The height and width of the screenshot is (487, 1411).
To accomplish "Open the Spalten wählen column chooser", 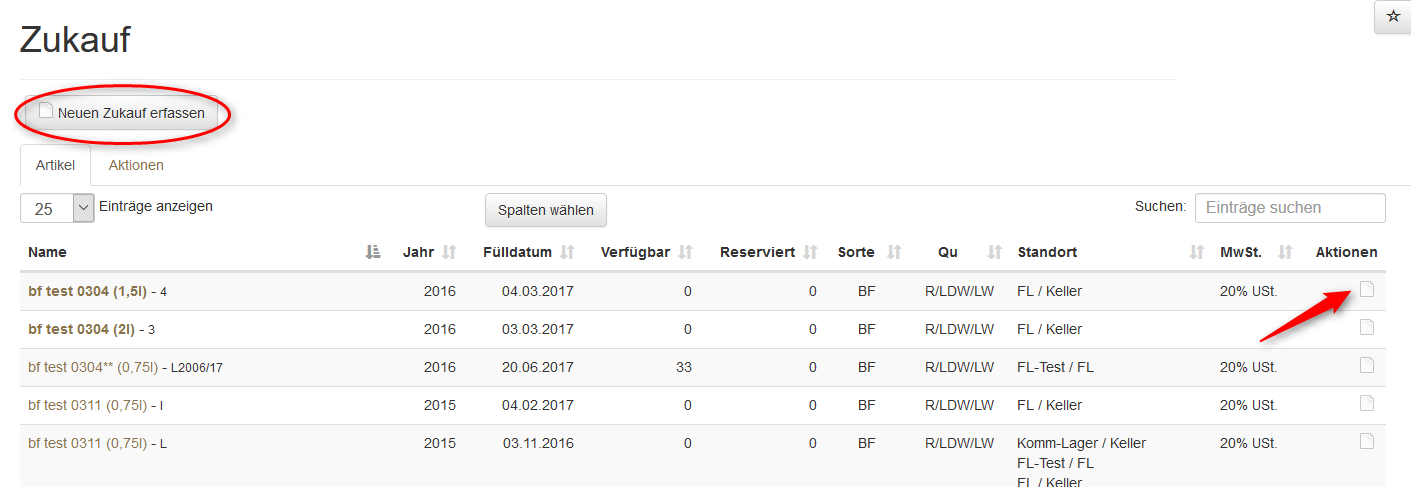I will click(545, 210).
